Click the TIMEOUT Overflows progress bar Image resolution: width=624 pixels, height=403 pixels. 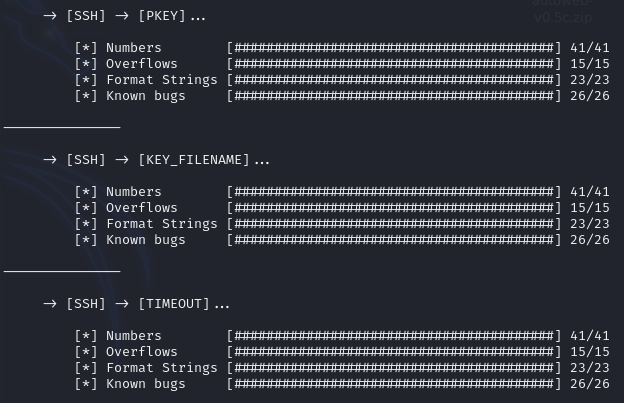(x=394, y=352)
